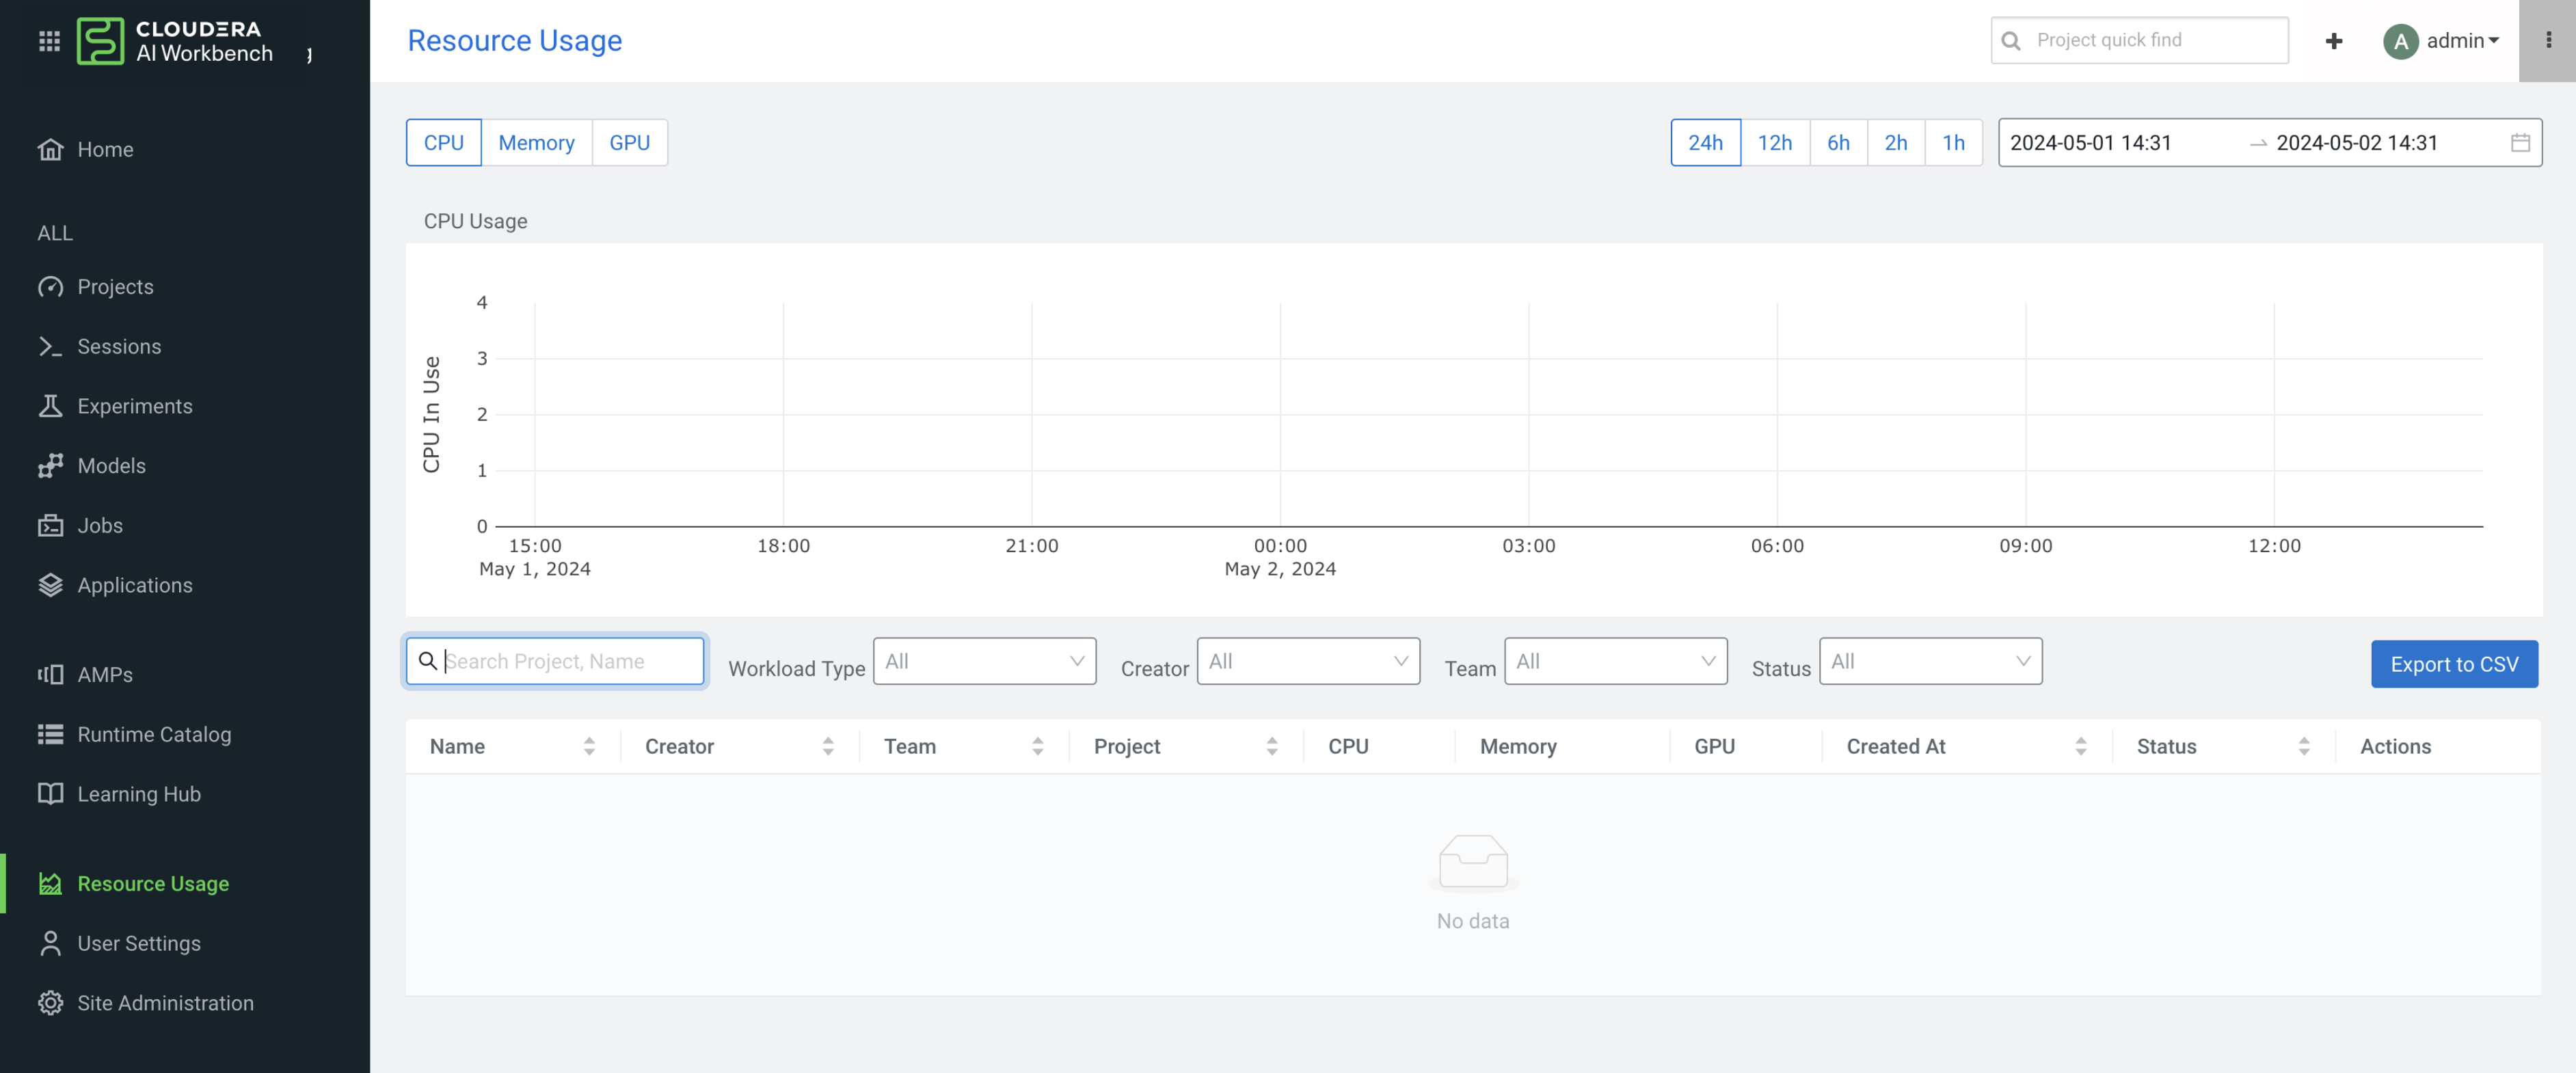The image size is (2576, 1073).
Task: Select the 12h time range
Action: (x=1774, y=143)
